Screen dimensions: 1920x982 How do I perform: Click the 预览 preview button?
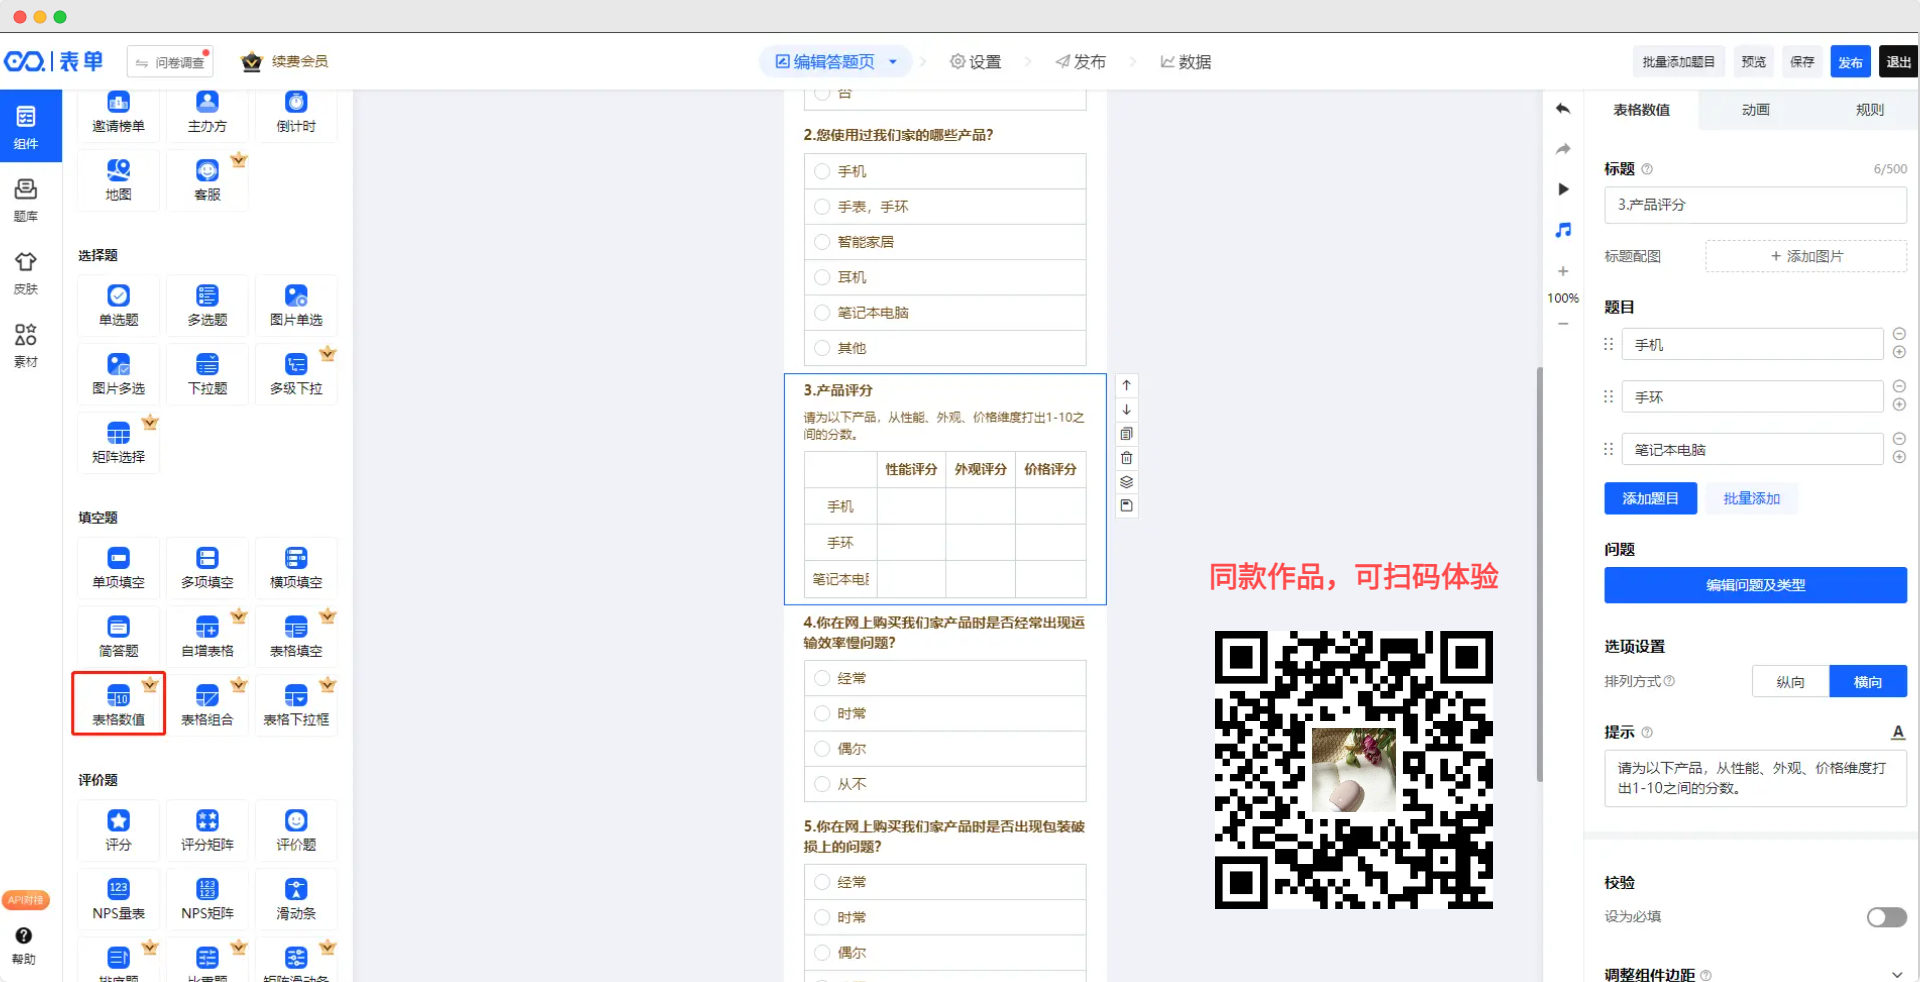(1754, 61)
